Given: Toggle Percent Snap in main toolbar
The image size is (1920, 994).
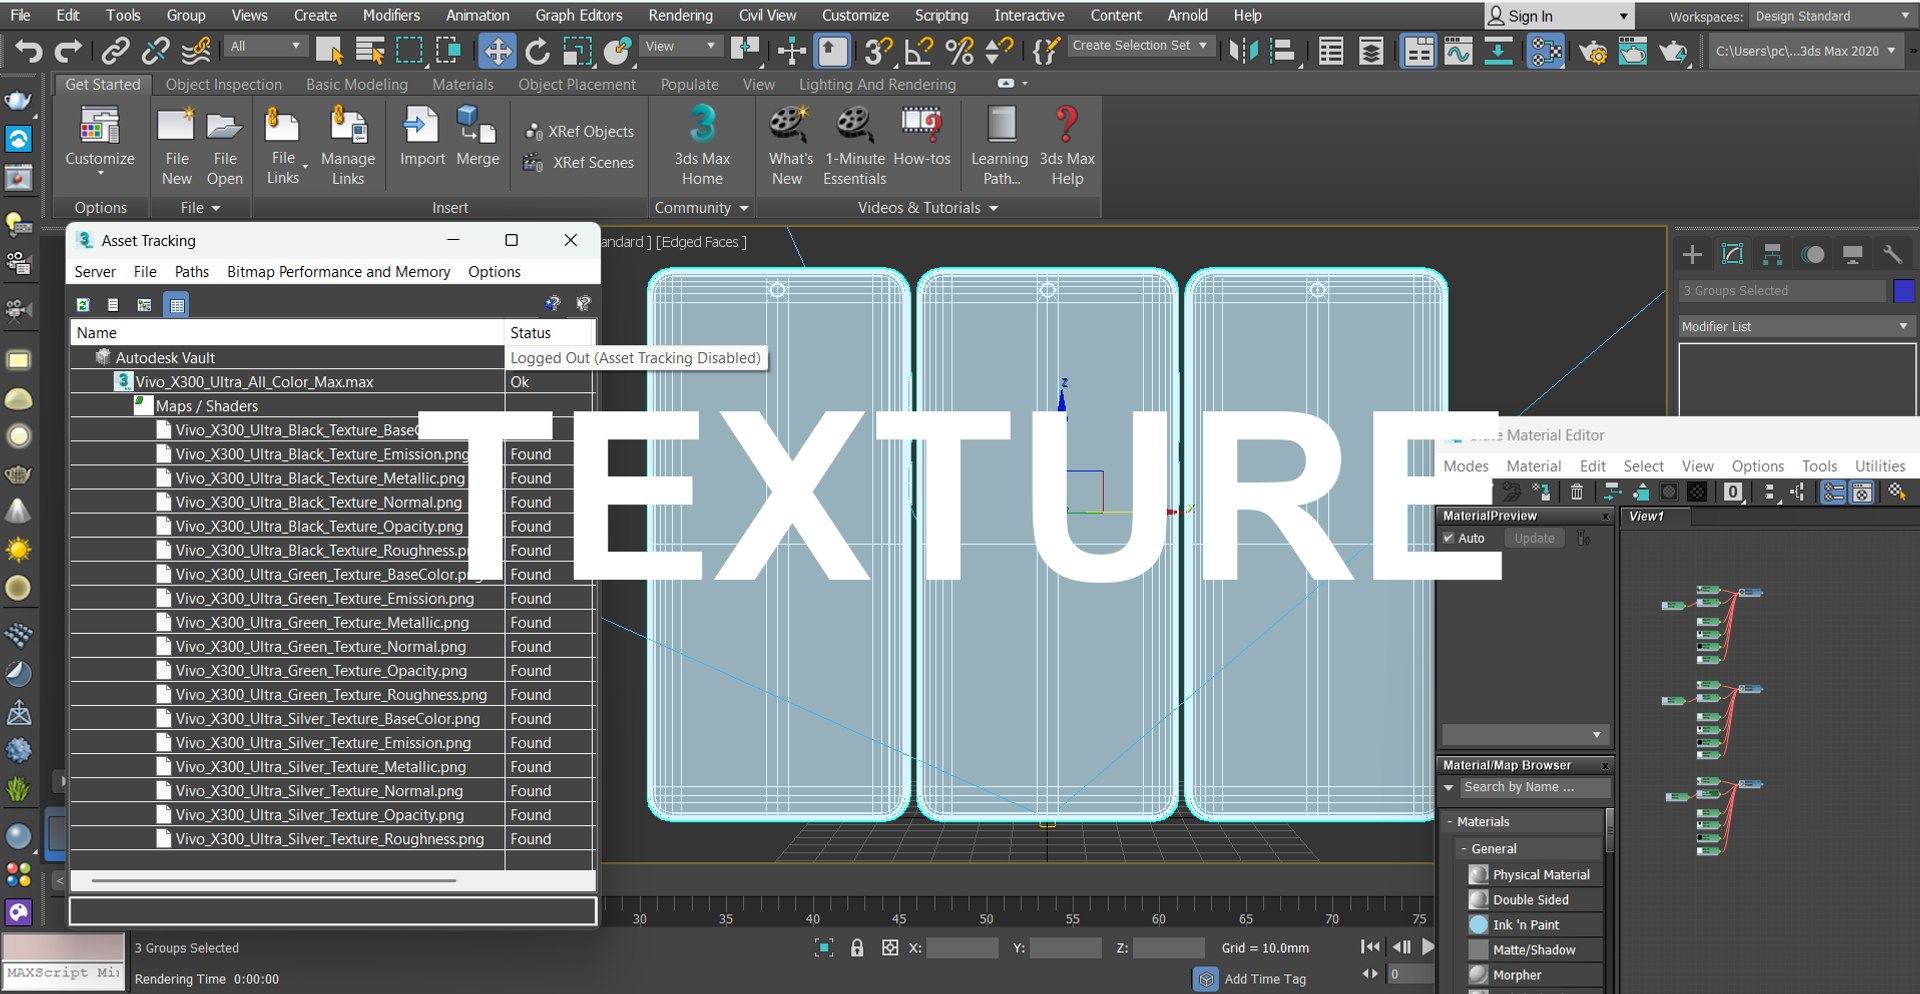Looking at the screenshot, I should (959, 50).
